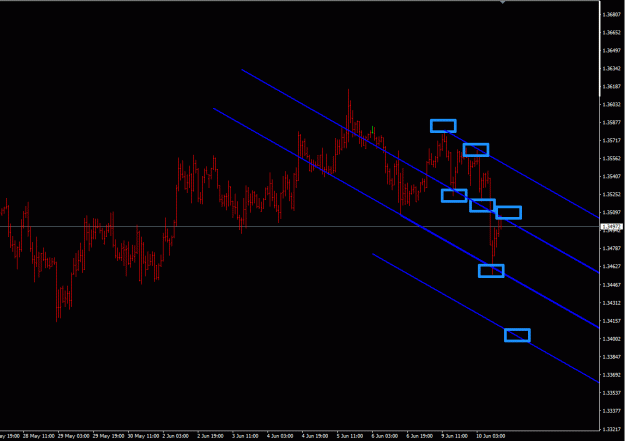Viewport: 625px width, 441px height.
Task: Click the 1.34627 price scale label
Action: pos(612,266)
